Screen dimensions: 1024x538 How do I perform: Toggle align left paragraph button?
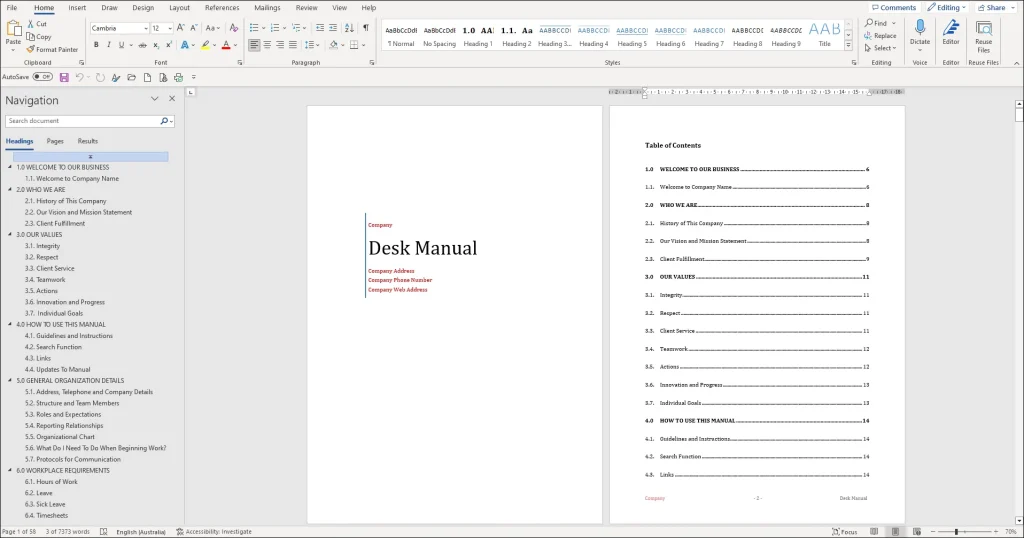click(x=254, y=45)
